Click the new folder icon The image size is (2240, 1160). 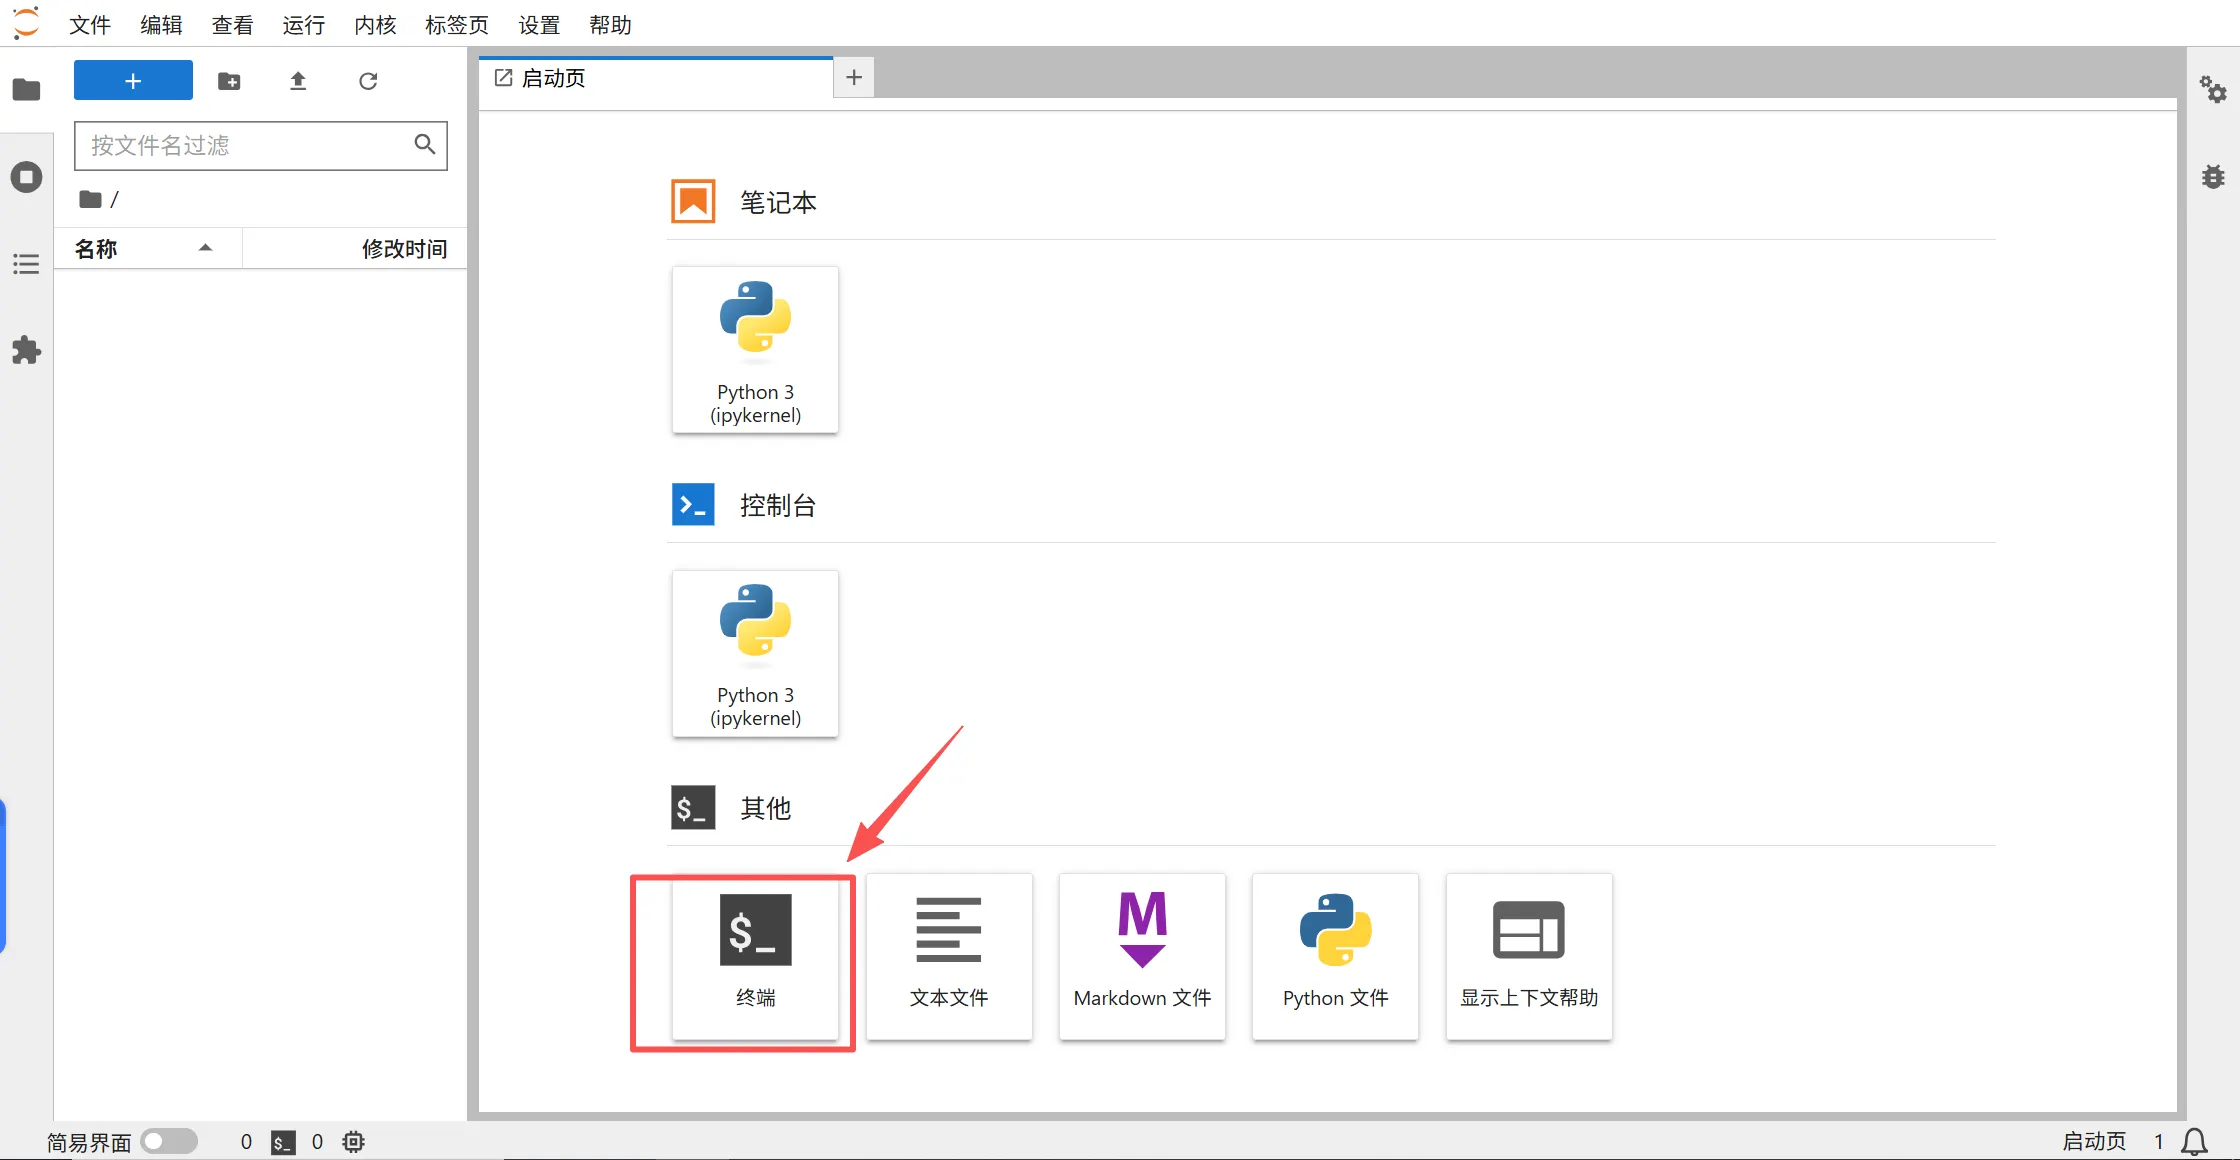point(229,81)
